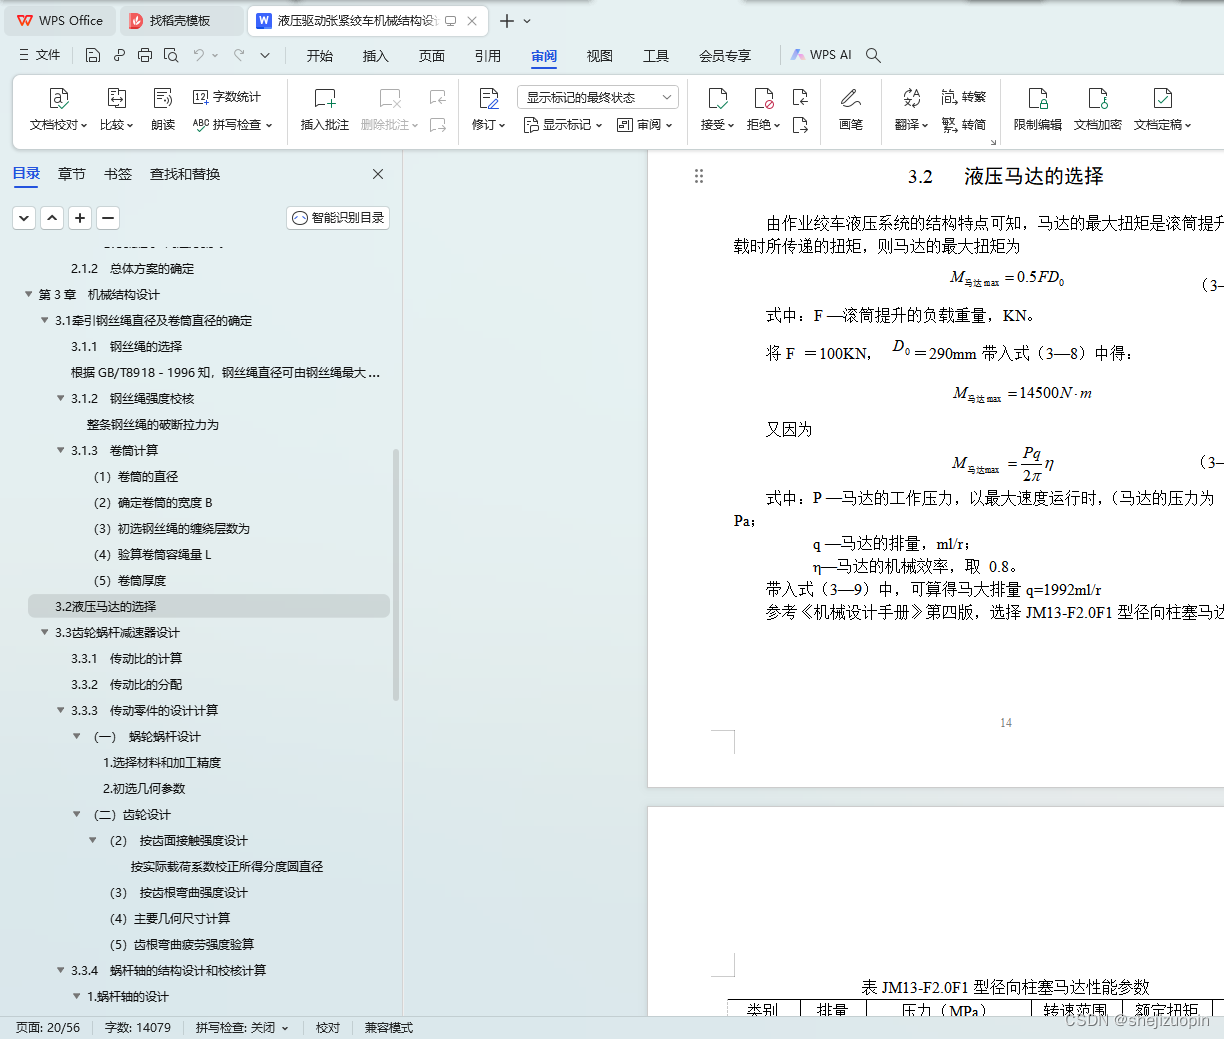Open the 显示标记的最终状态 dropdown
1224x1039 pixels.
coord(598,97)
